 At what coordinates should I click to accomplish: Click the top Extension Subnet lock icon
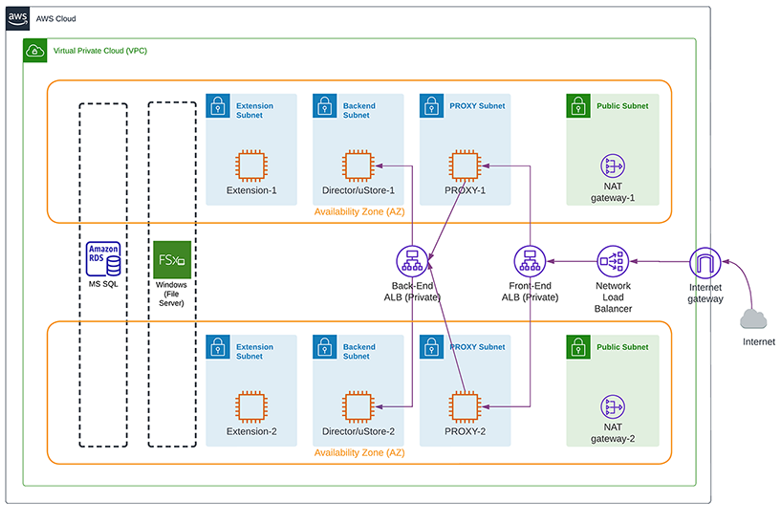pos(218,106)
